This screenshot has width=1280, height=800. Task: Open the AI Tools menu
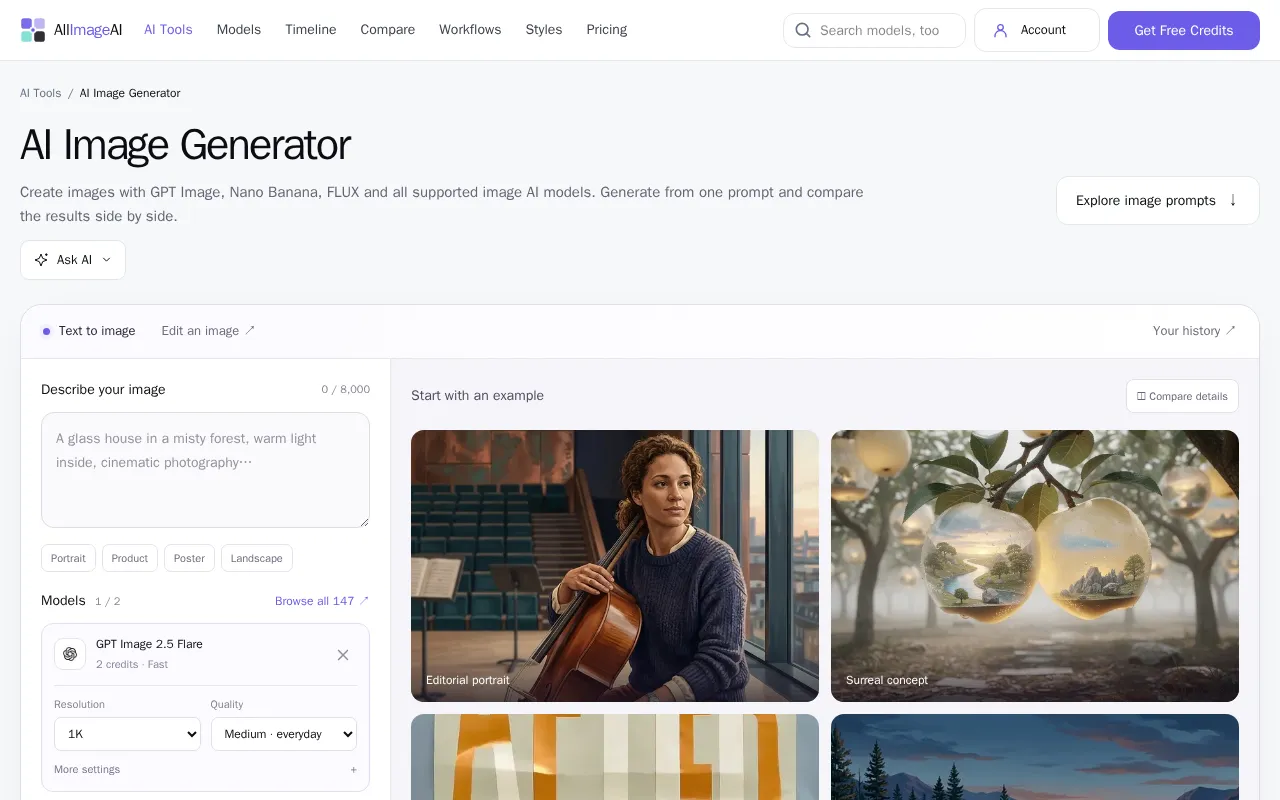coord(168,30)
